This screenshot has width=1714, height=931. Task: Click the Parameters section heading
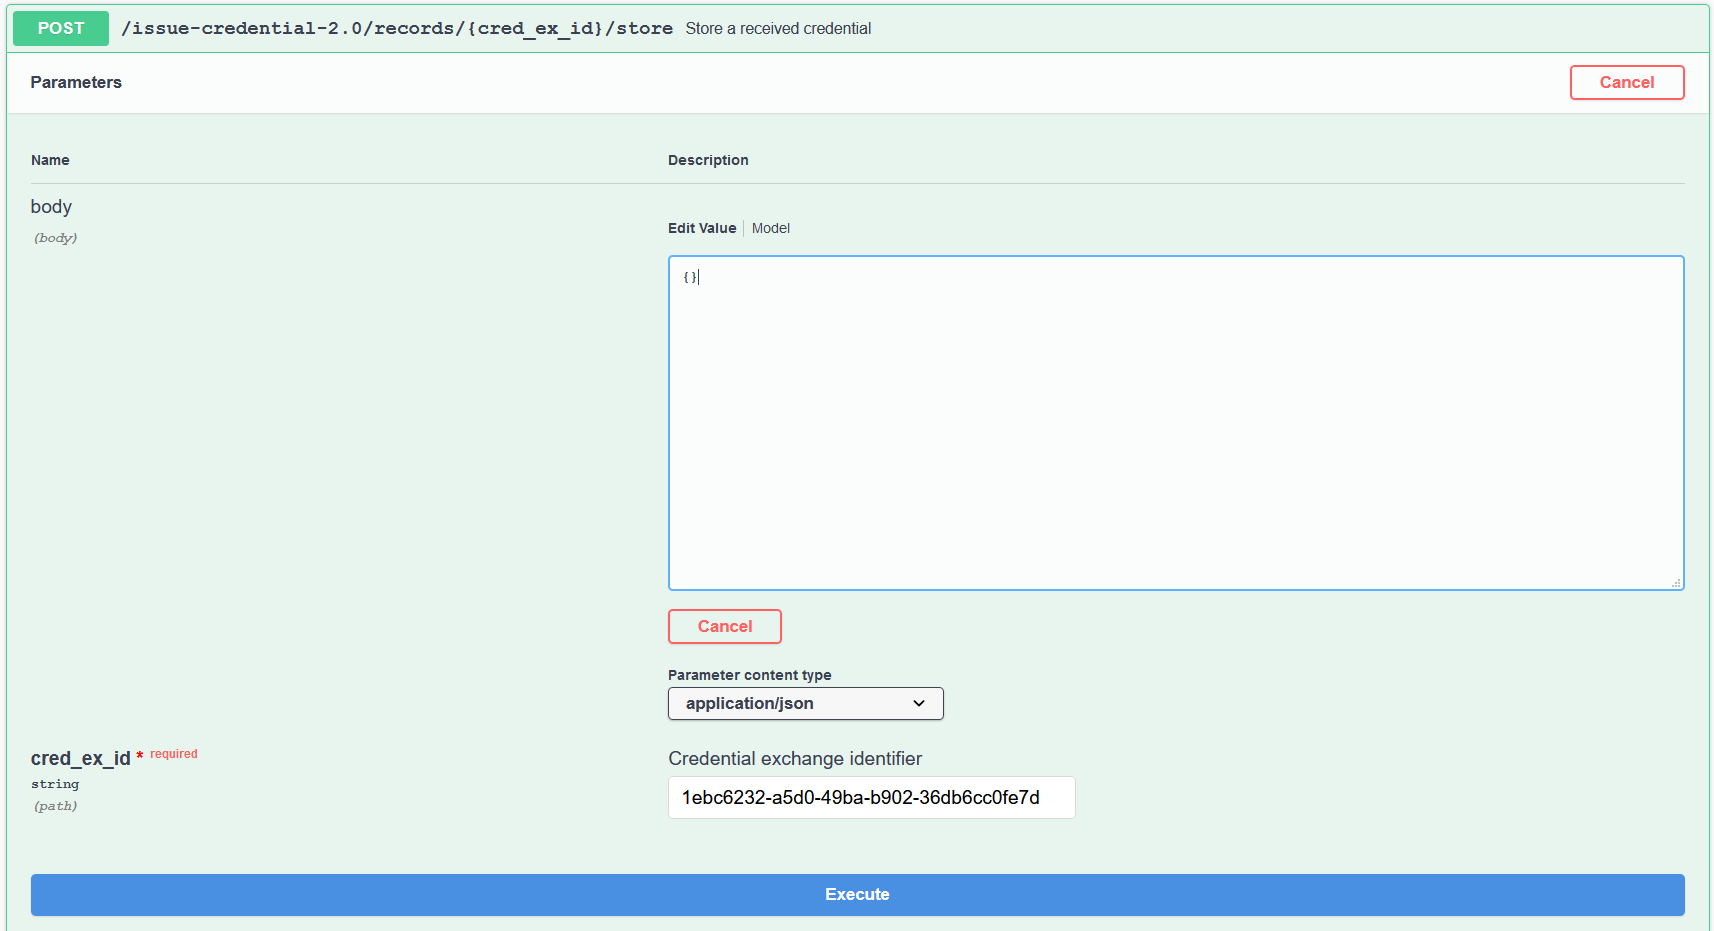(x=76, y=83)
